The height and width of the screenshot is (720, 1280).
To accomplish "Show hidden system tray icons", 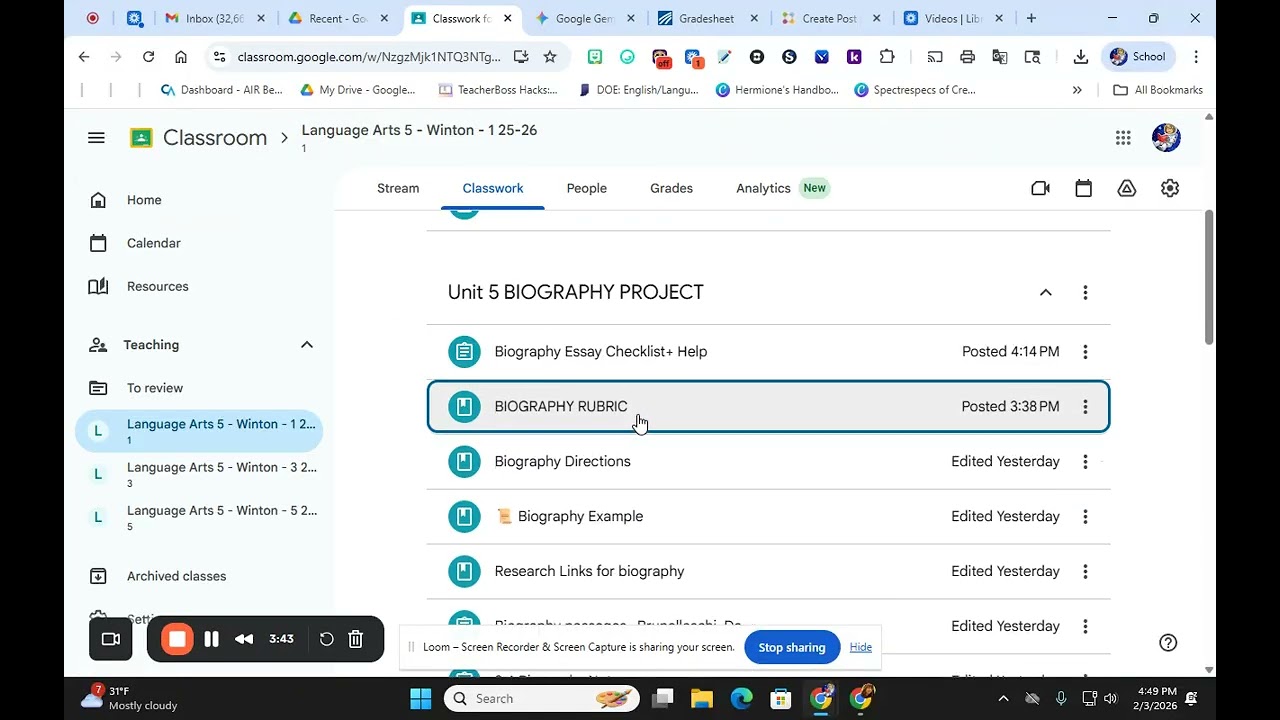I will click(x=1003, y=699).
